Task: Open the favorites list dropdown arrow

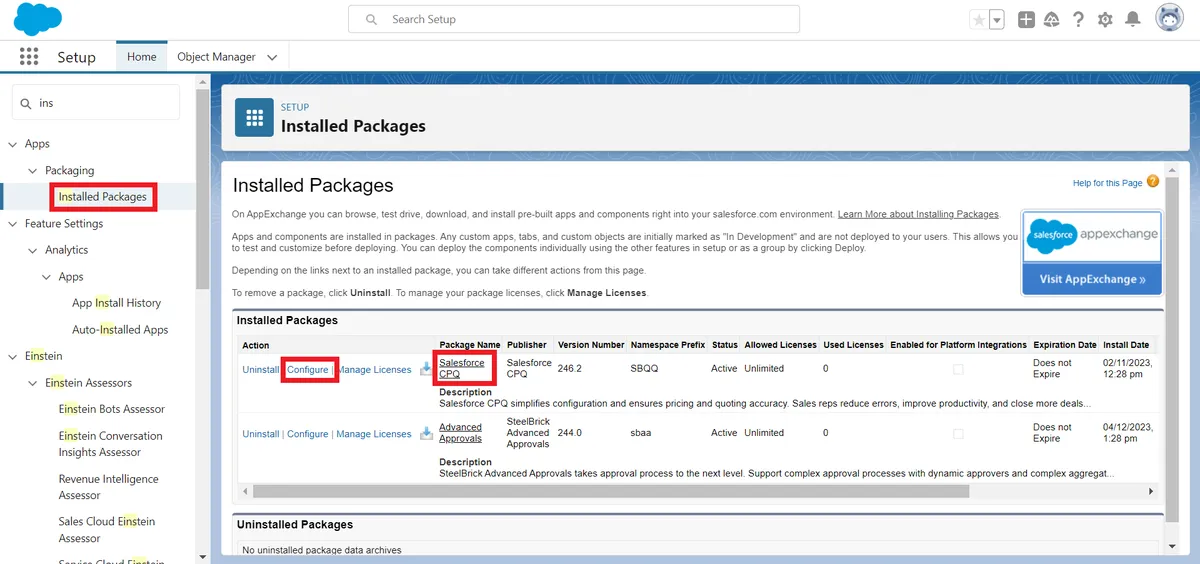Action: tap(997, 20)
